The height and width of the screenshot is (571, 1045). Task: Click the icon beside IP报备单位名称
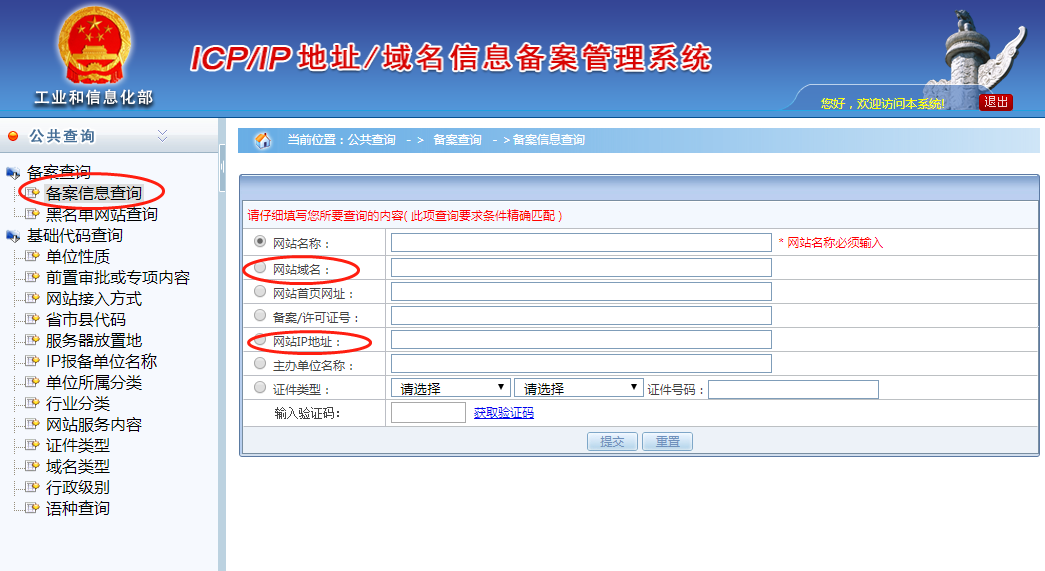click(x=32, y=361)
